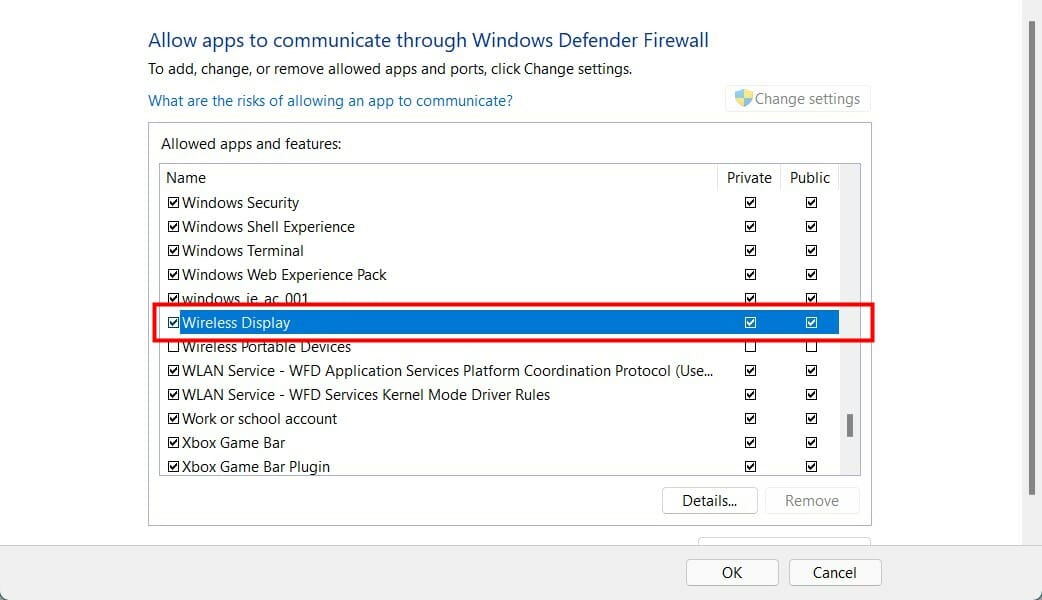
Task: Uncheck Windows Security app checkbox
Action: 174,203
